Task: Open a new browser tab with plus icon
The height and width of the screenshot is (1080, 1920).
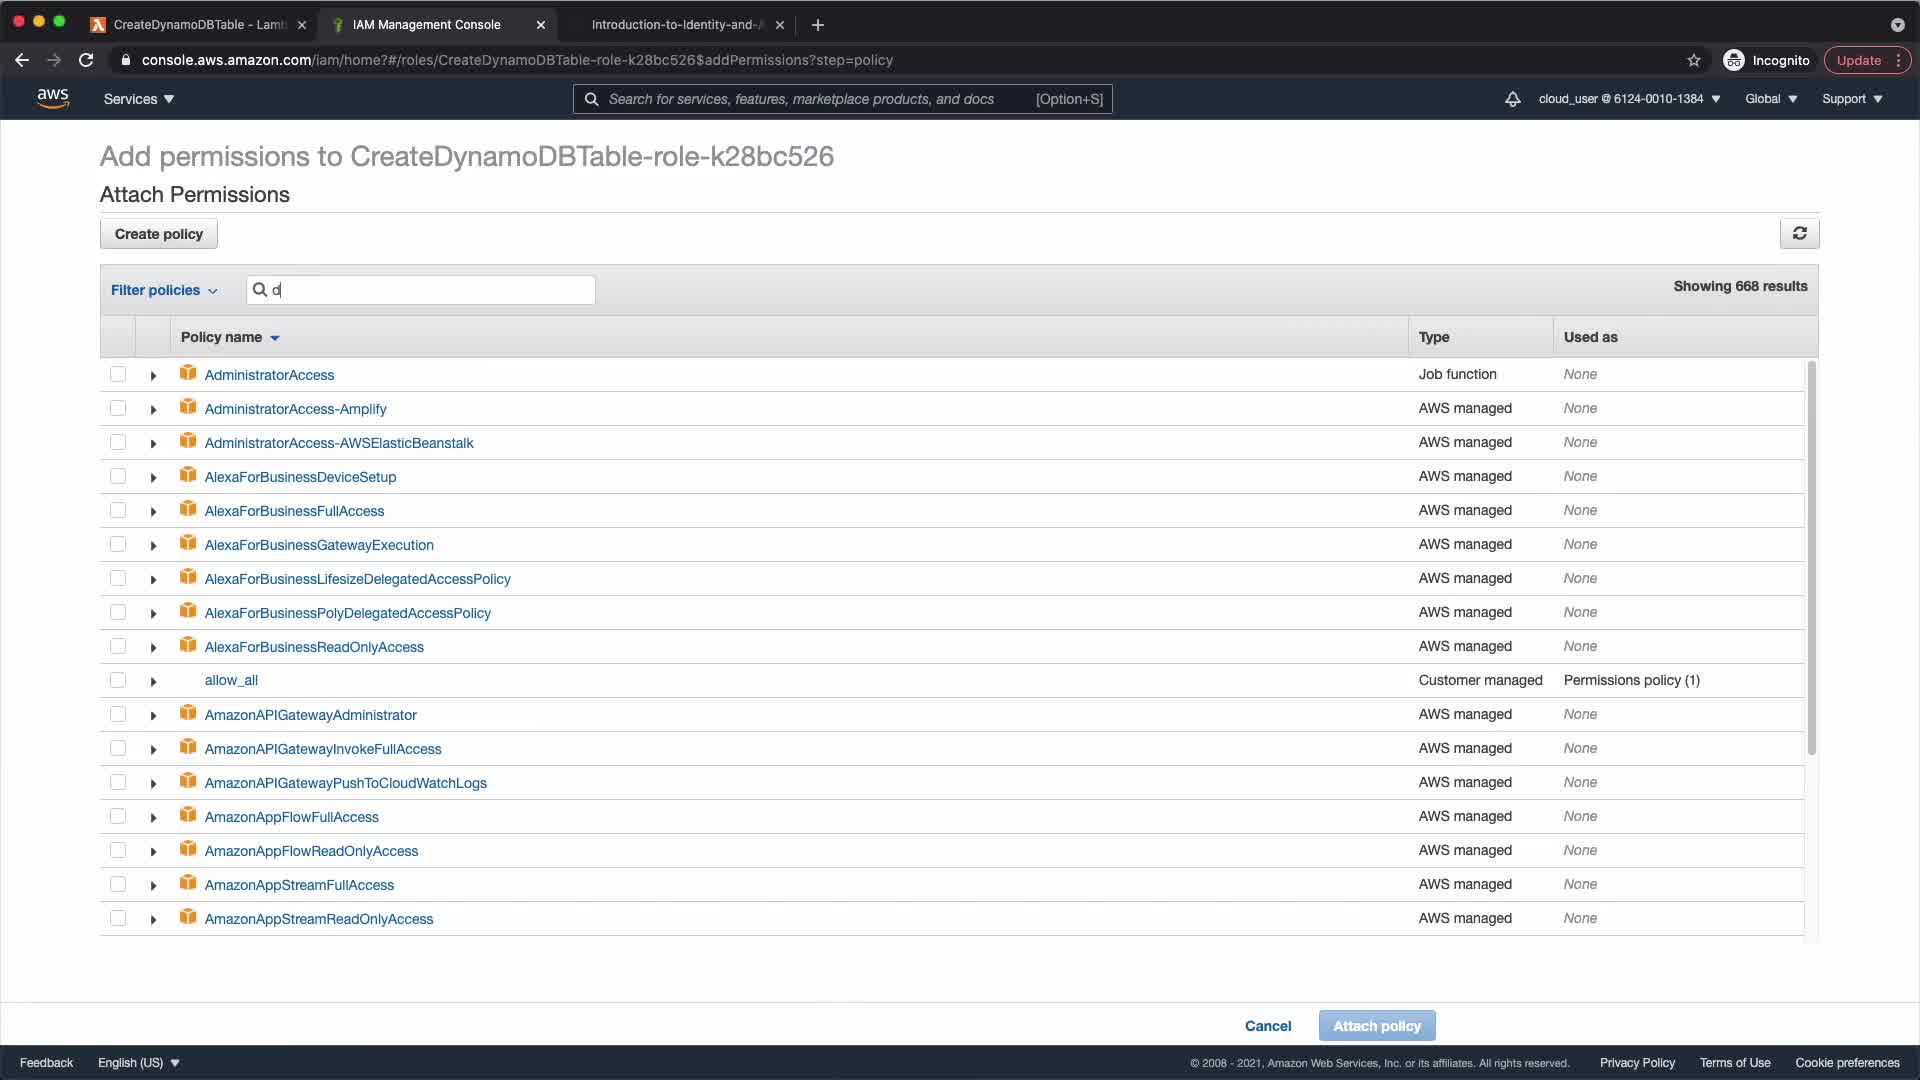Action: point(817,24)
